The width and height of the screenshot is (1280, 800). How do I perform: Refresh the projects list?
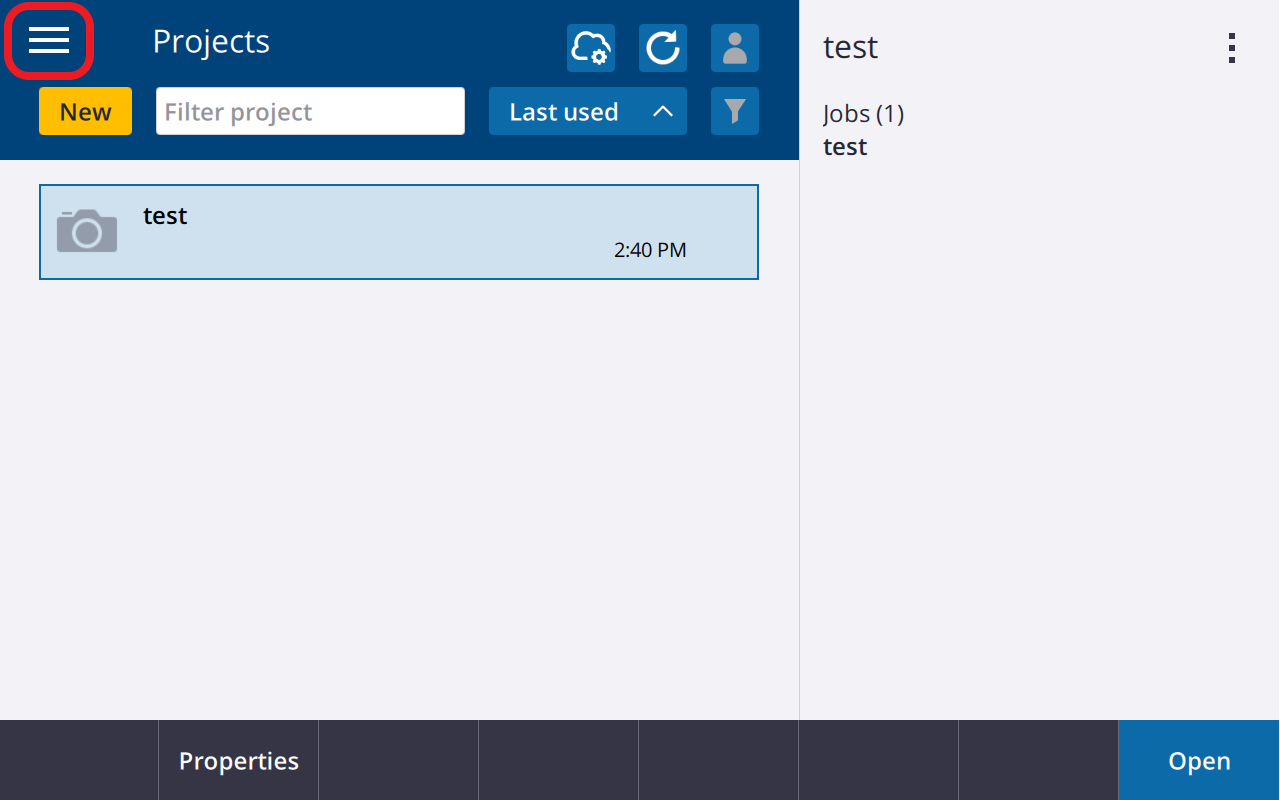point(663,48)
